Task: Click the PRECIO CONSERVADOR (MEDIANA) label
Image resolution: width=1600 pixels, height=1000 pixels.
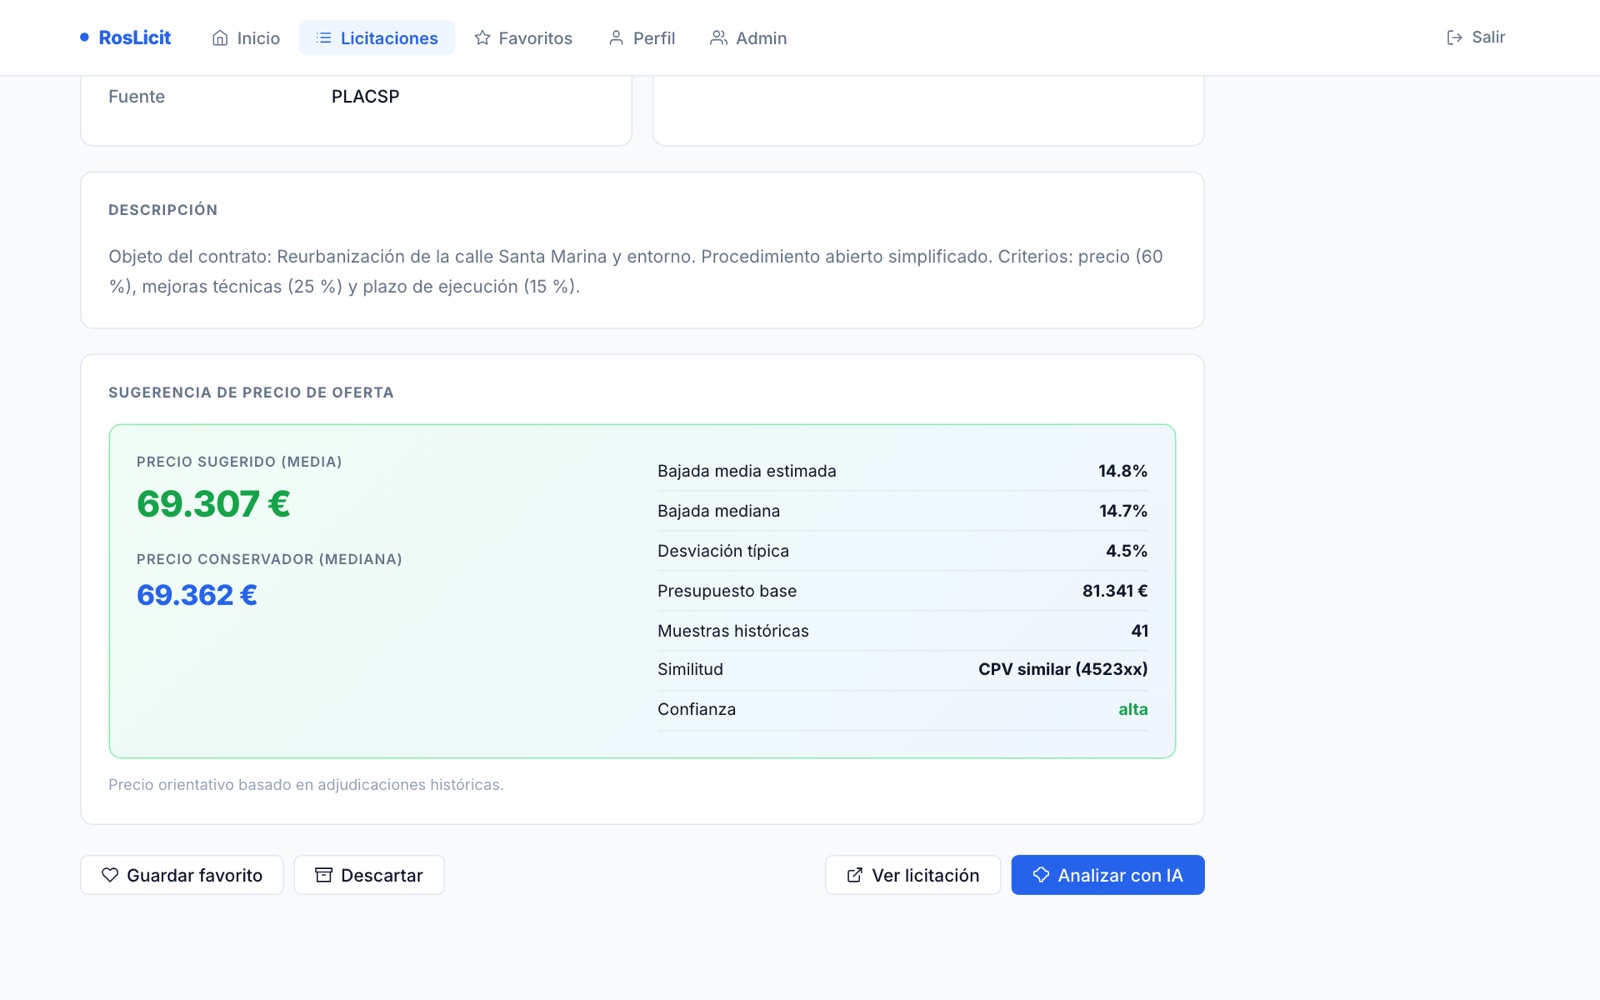Action: (269, 559)
